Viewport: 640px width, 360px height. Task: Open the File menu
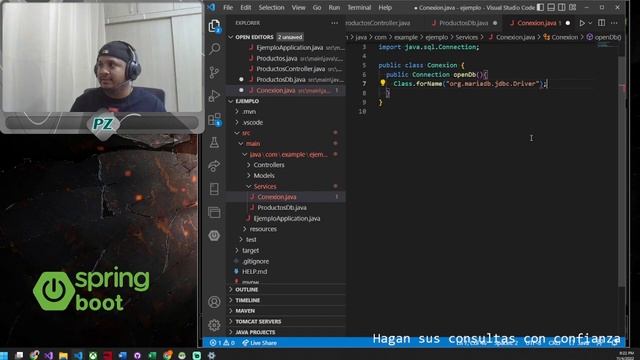(228, 7)
